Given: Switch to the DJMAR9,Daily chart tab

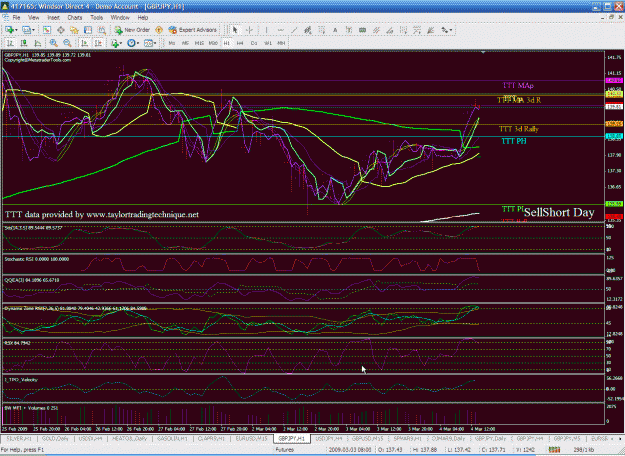Looking at the screenshot, I should pos(448,438).
